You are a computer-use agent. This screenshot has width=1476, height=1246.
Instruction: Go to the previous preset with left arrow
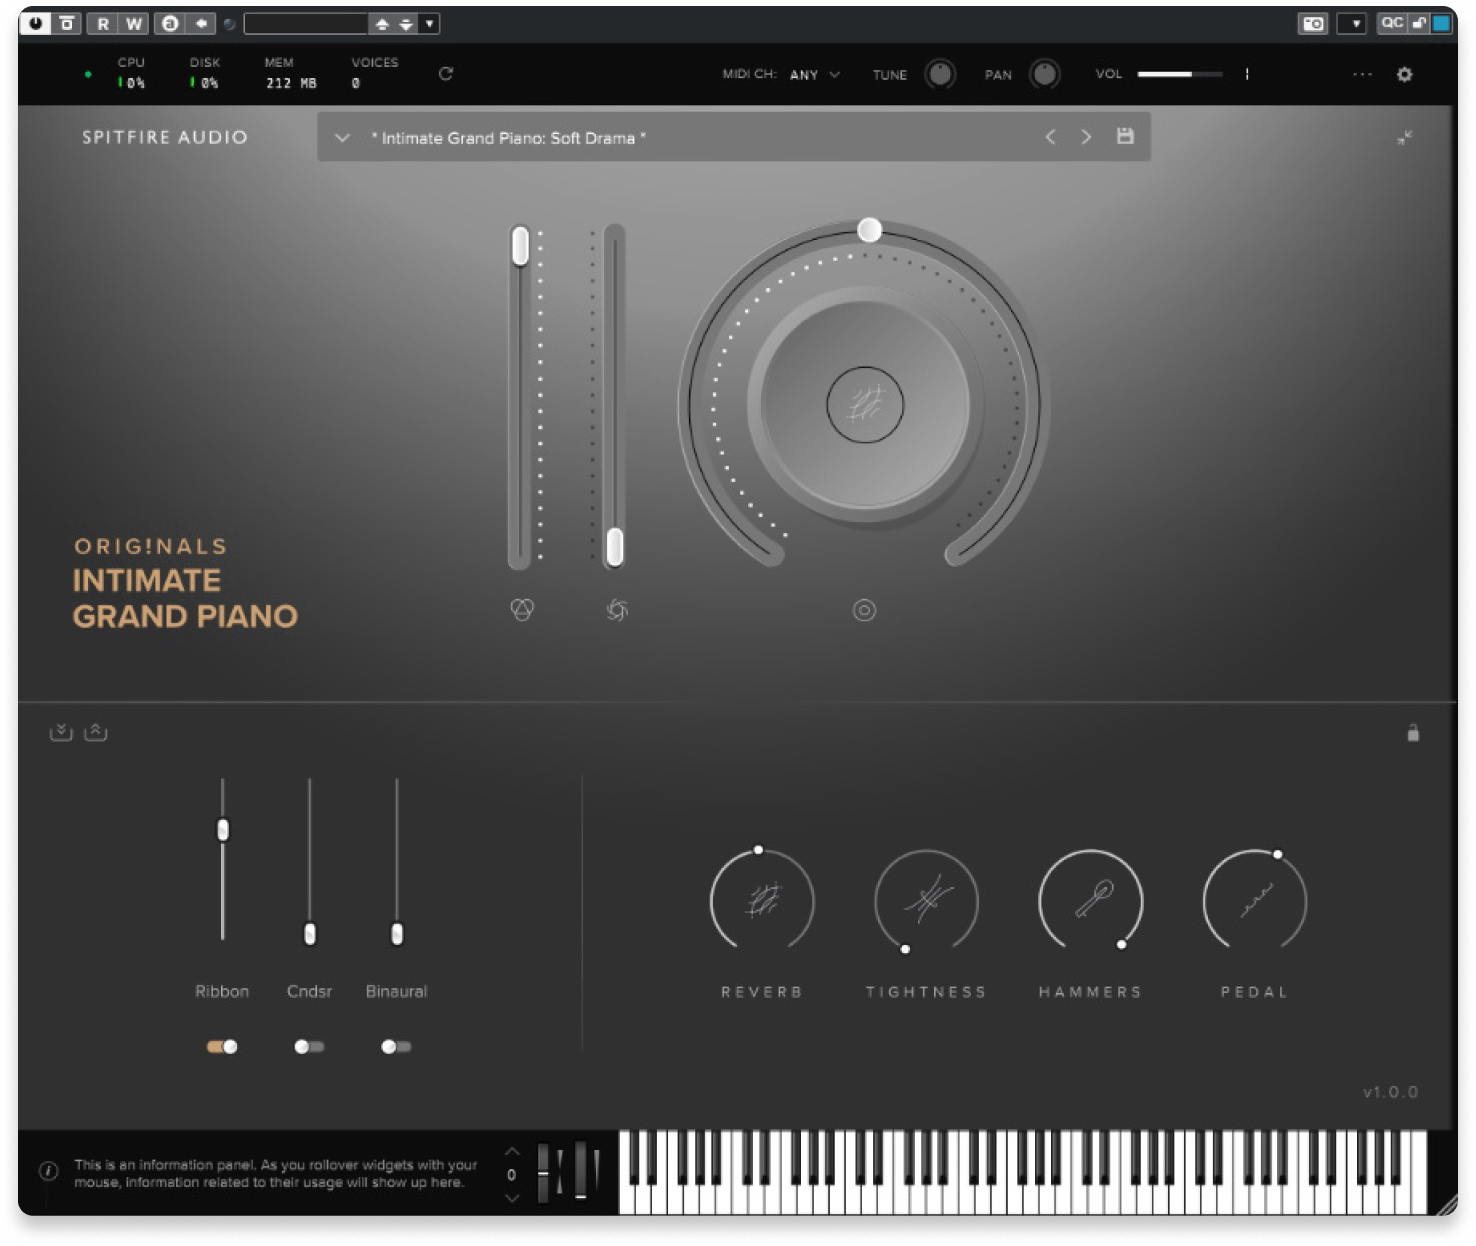click(x=1050, y=137)
